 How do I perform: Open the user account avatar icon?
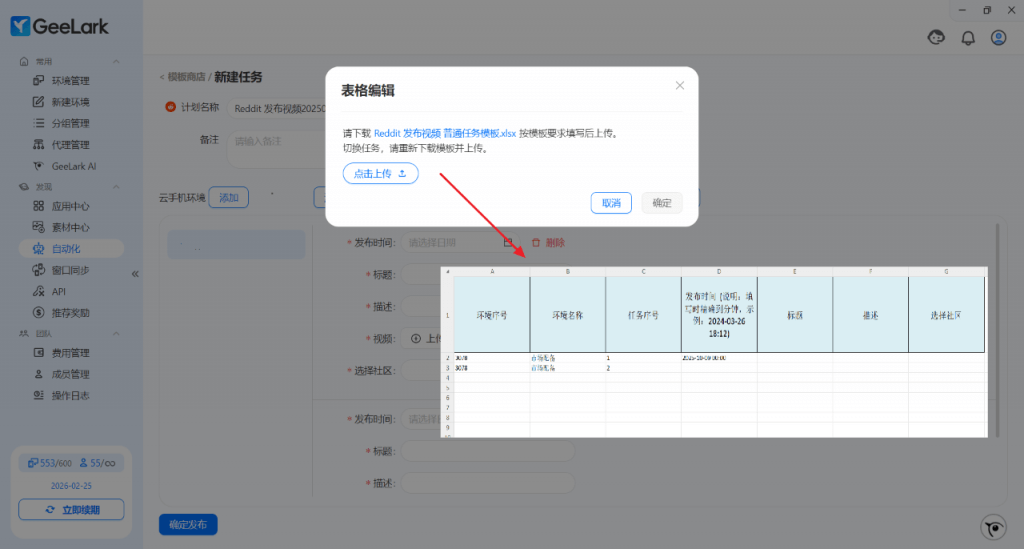coord(998,38)
